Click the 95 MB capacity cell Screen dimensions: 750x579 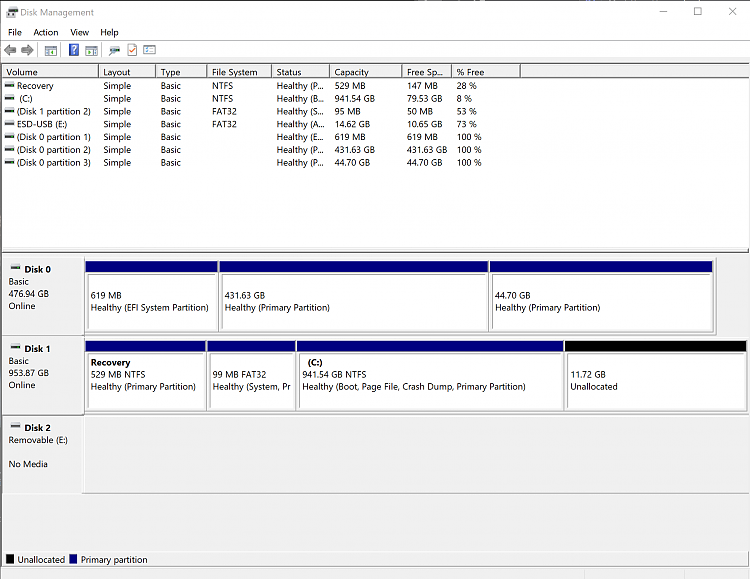coord(347,111)
